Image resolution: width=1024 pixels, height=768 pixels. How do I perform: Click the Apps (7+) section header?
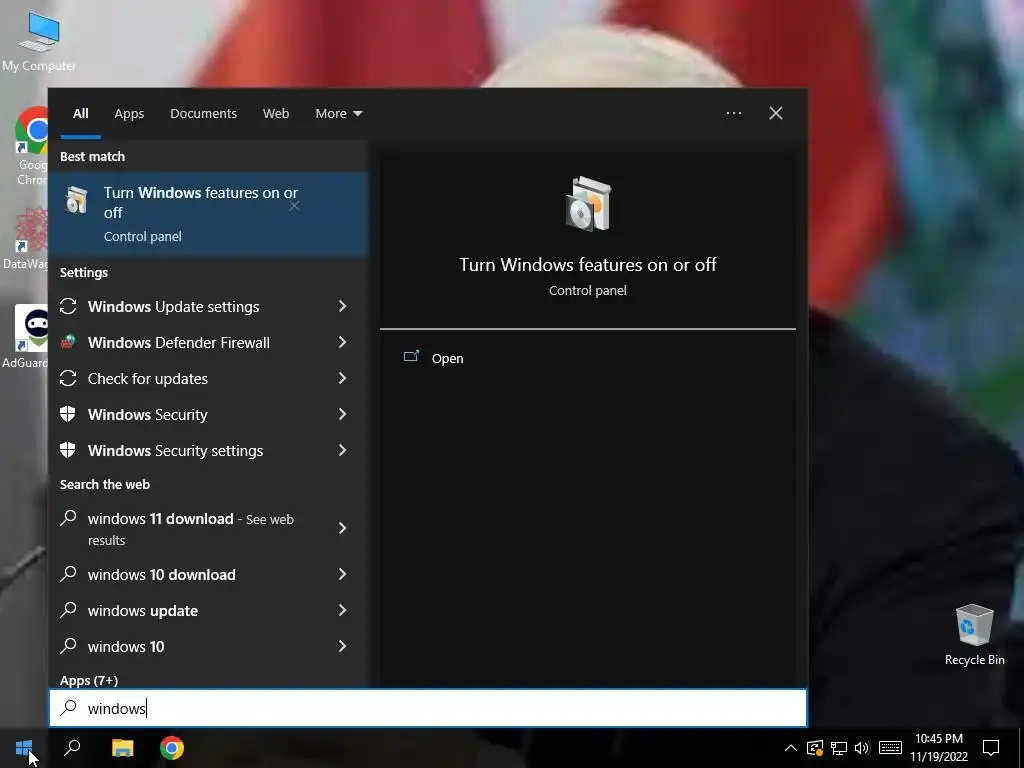click(89, 680)
